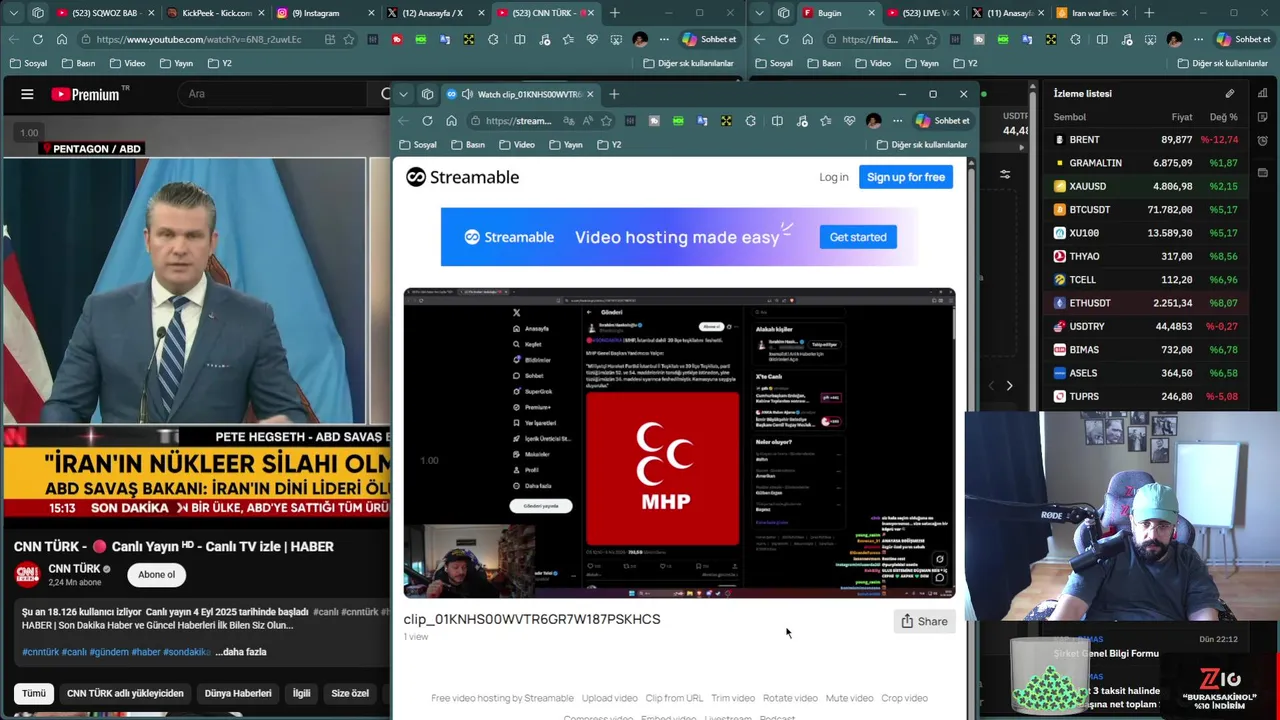Screen dimensions: 1280x720
Task: Select XAUUSD row in watchlist
Action: coord(1148,186)
